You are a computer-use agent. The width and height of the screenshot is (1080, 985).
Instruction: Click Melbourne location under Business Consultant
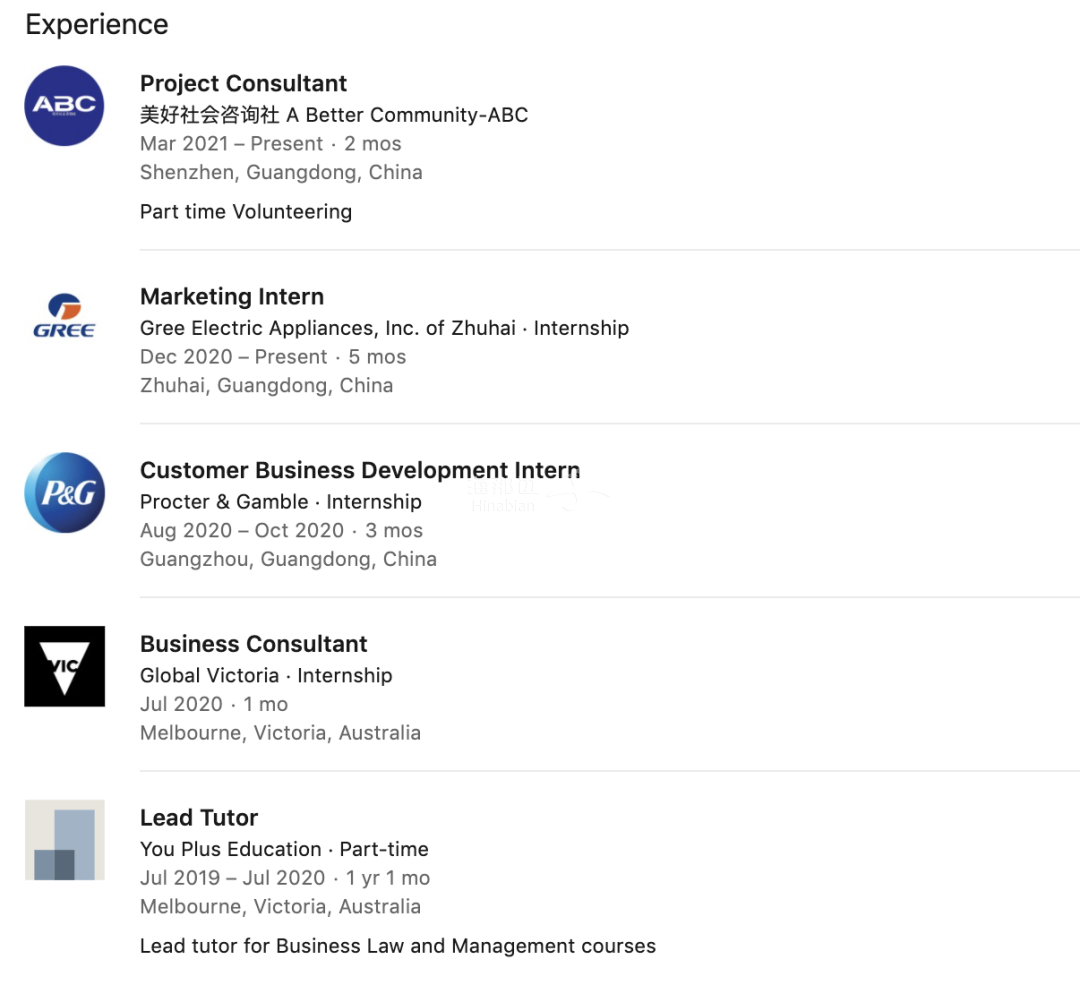point(280,733)
